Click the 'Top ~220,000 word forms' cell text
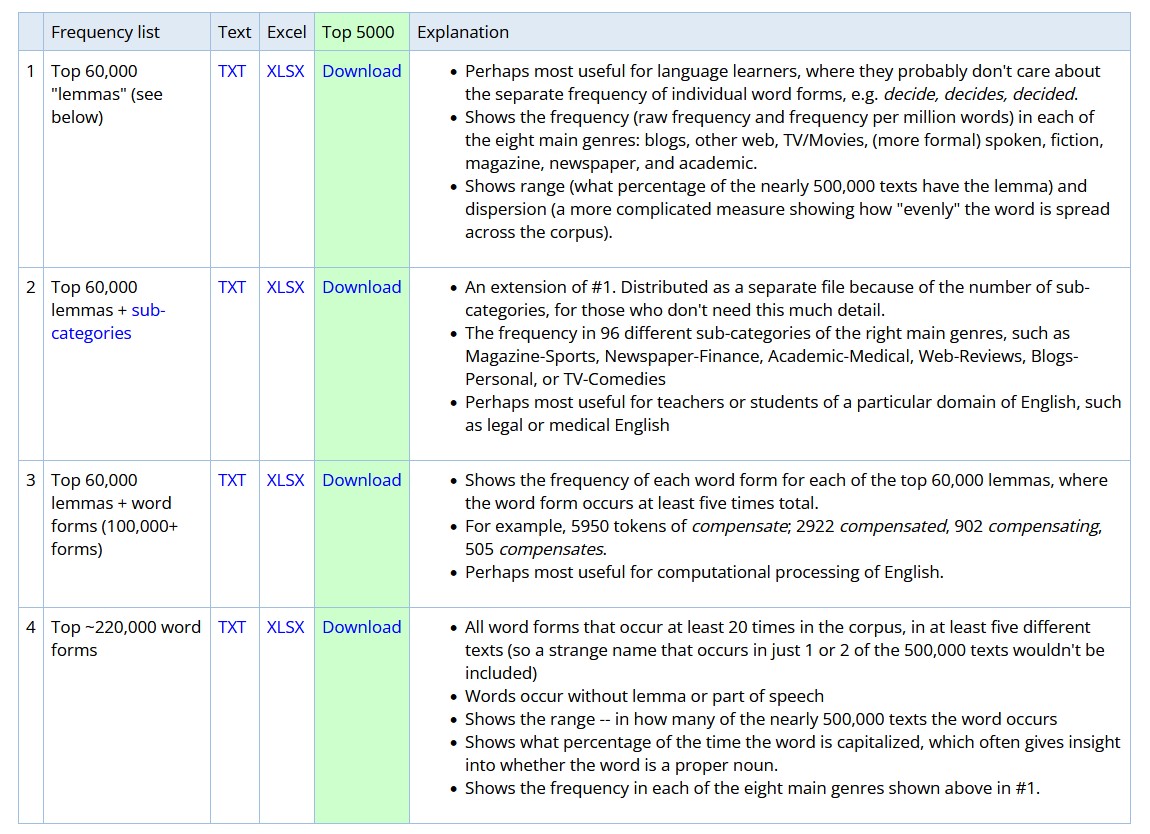This screenshot has height=834, width=1150. click(x=125, y=638)
